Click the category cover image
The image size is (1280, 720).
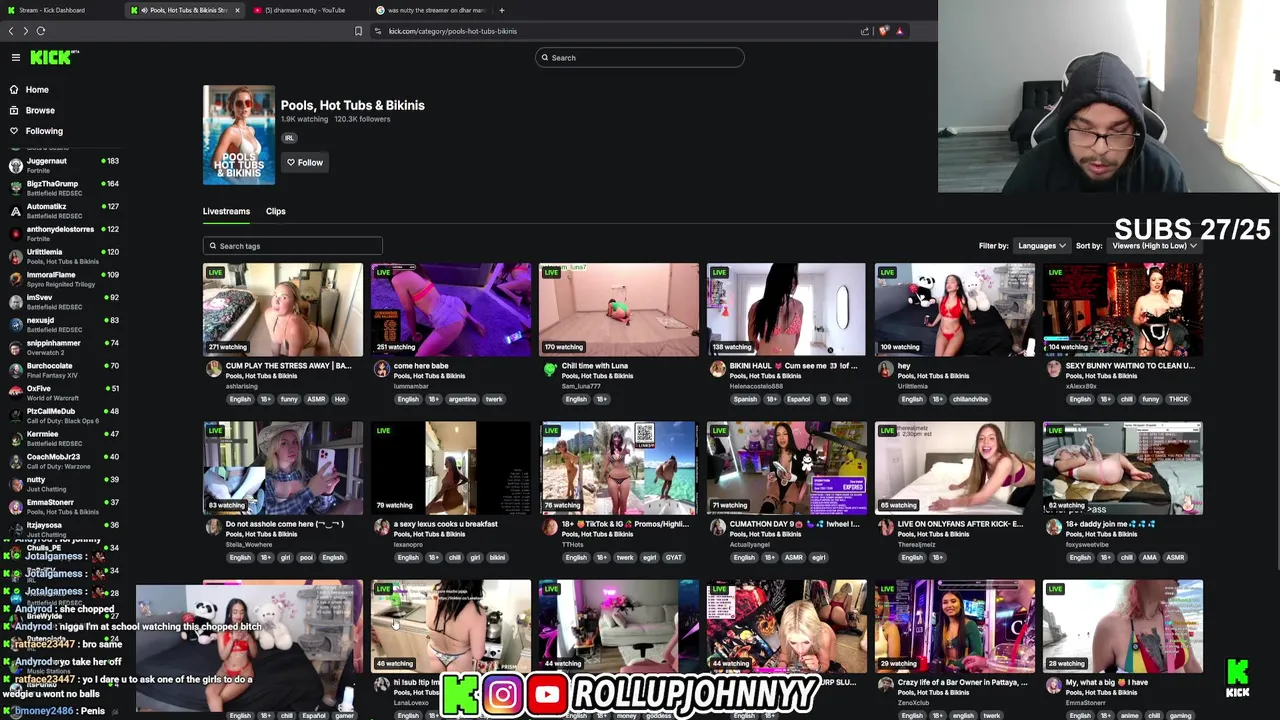(x=239, y=135)
